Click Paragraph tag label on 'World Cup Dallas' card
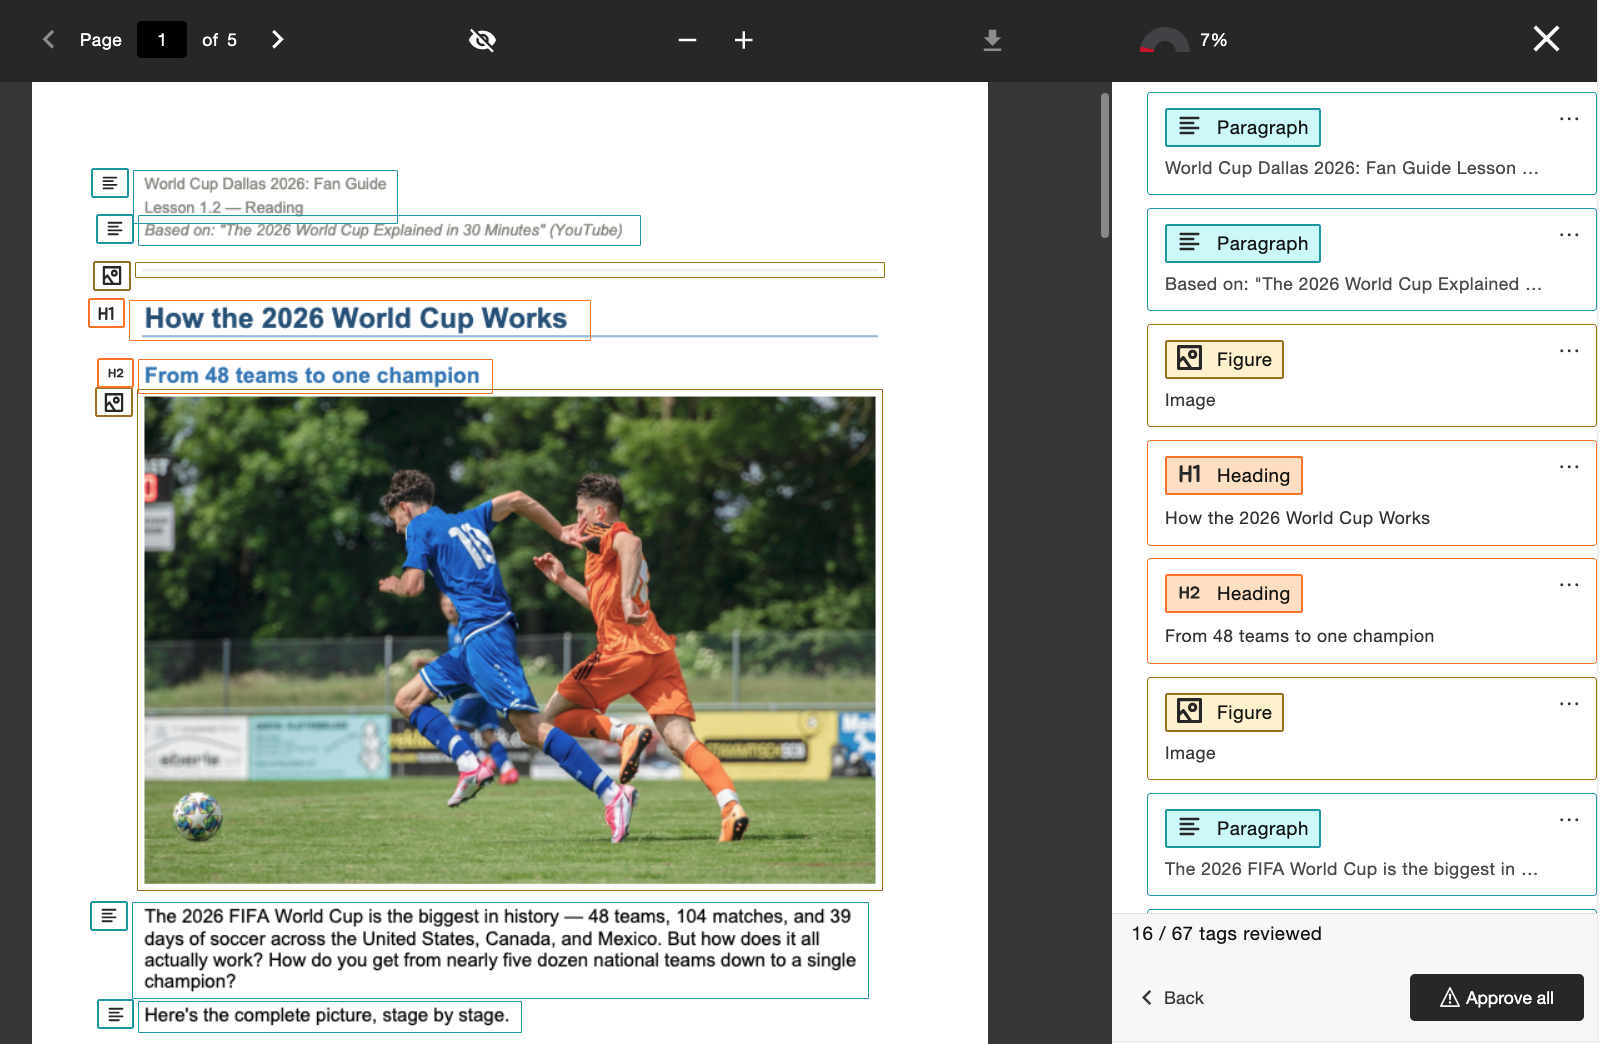1600x1044 pixels. 1243,127
